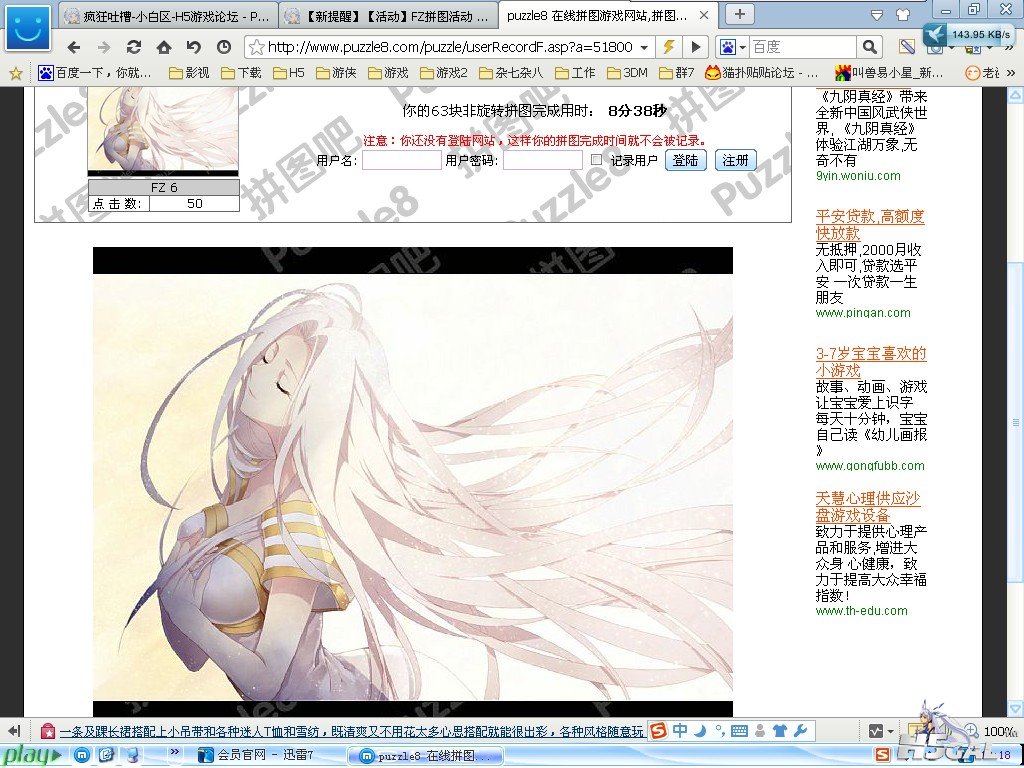This screenshot has width=1024, height=768.
Task: Bookmark page with address bar star
Action: point(257,47)
